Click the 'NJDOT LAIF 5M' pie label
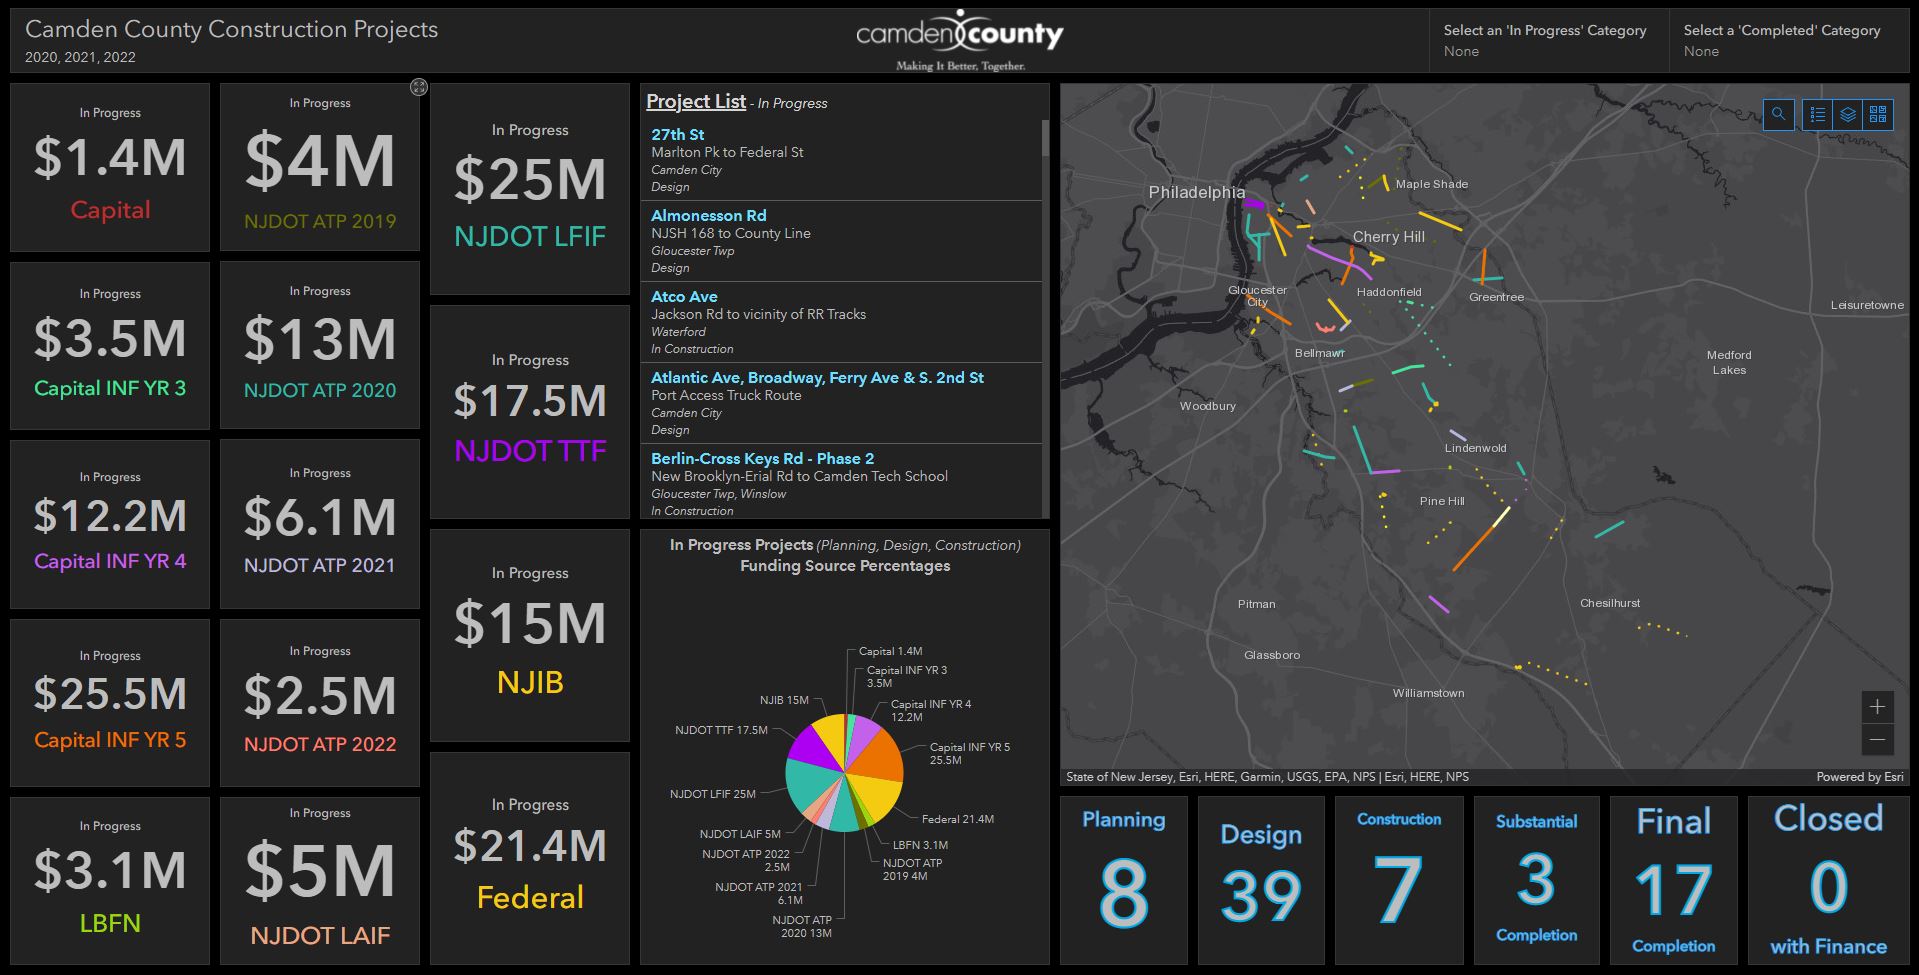The width and height of the screenshot is (1919, 975). [x=740, y=834]
